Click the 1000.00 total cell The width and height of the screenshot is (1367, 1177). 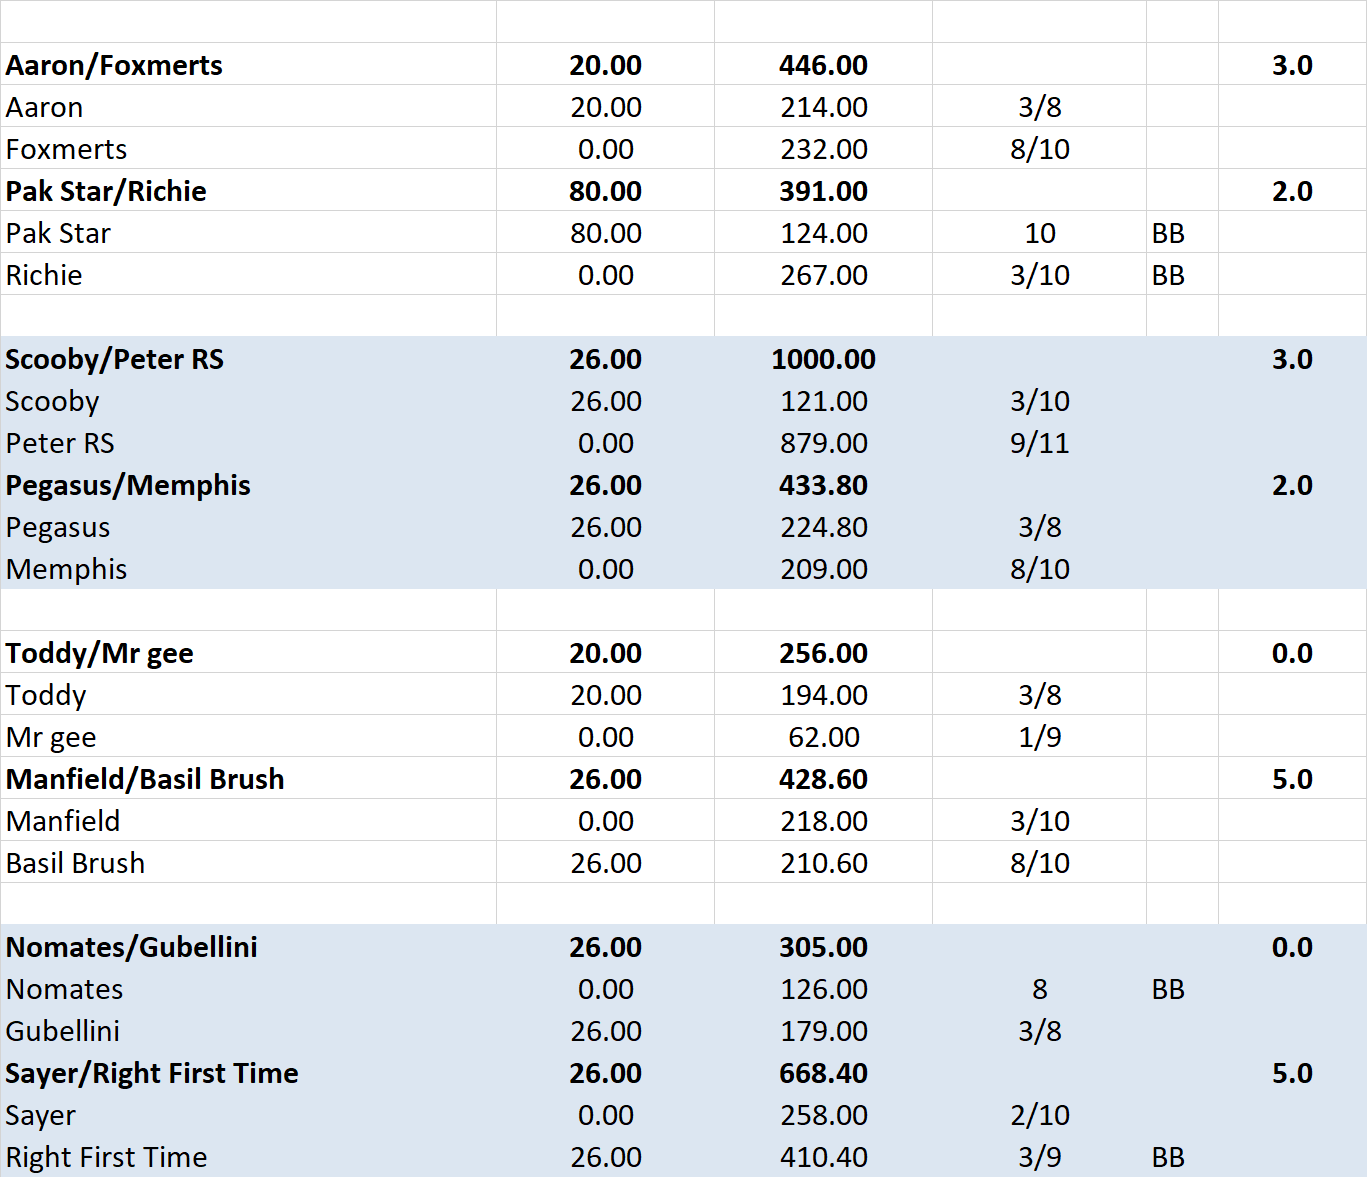click(x=823, y=359)
